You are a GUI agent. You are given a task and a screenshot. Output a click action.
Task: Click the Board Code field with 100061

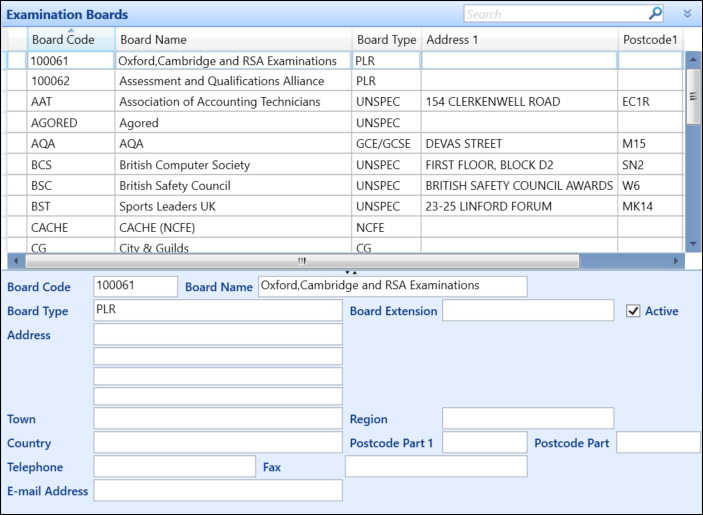(135, 286)
